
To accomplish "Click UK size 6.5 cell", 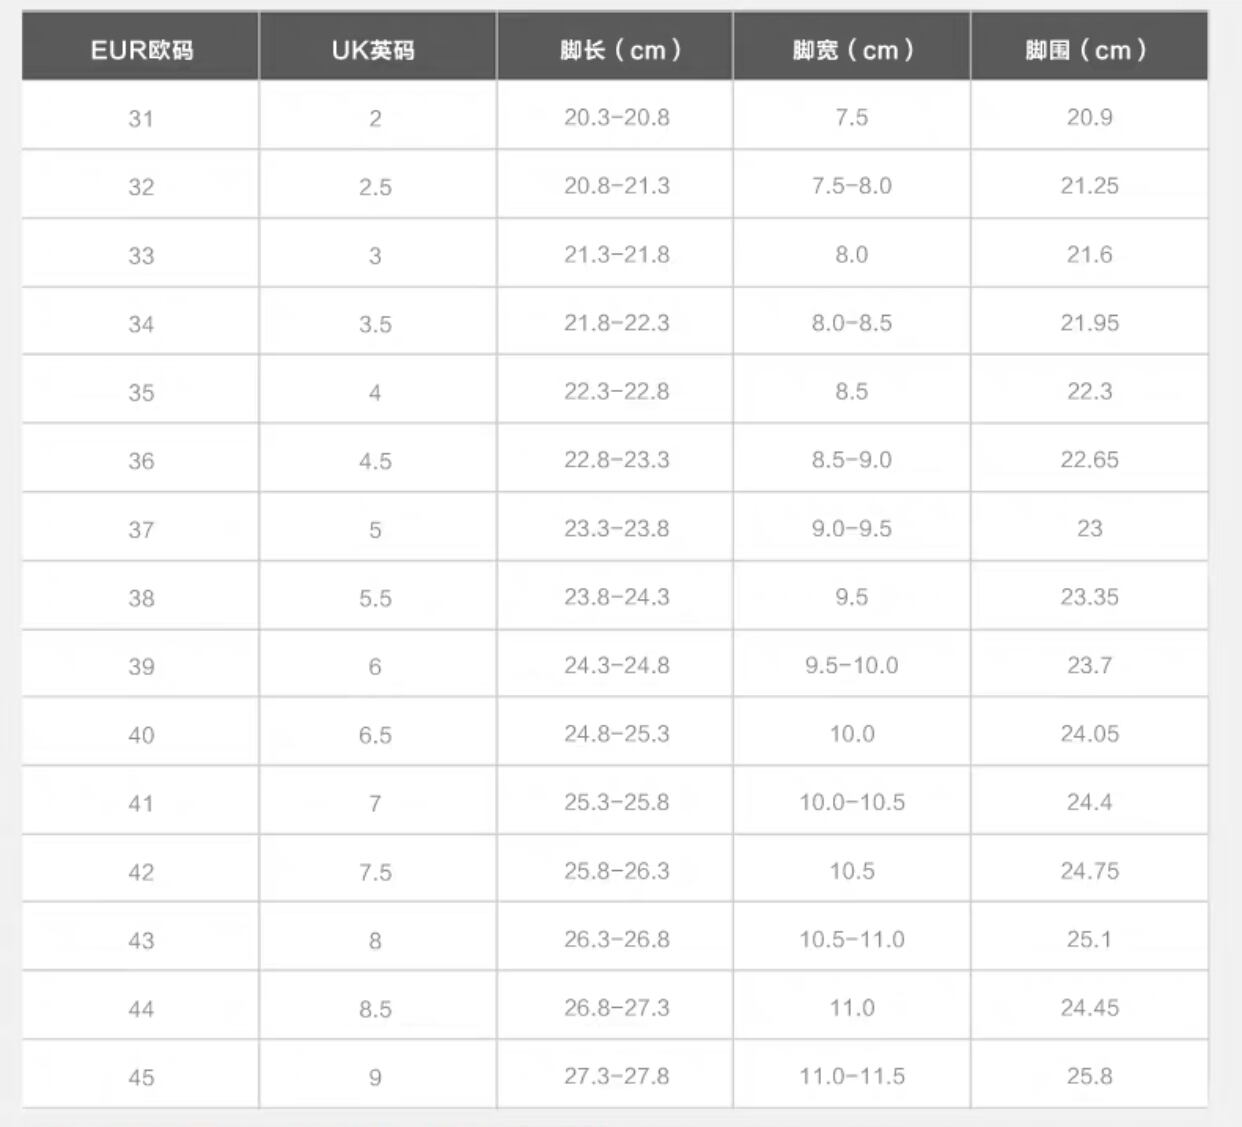I will coord(375,735).
